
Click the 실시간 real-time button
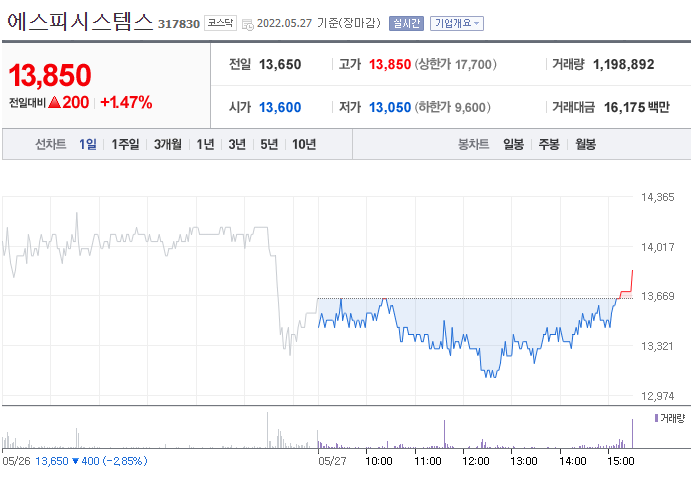click(x=406, y=23)
